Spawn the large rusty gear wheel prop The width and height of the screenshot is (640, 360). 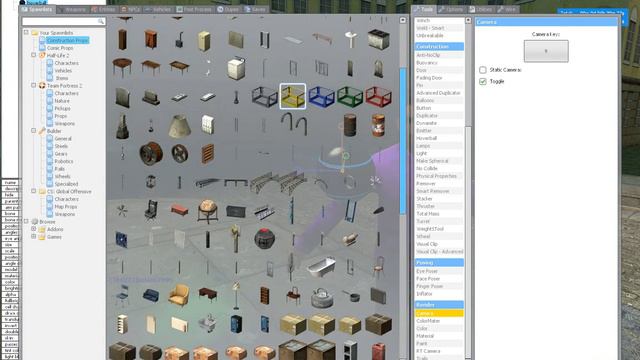[x=151, y=153]
